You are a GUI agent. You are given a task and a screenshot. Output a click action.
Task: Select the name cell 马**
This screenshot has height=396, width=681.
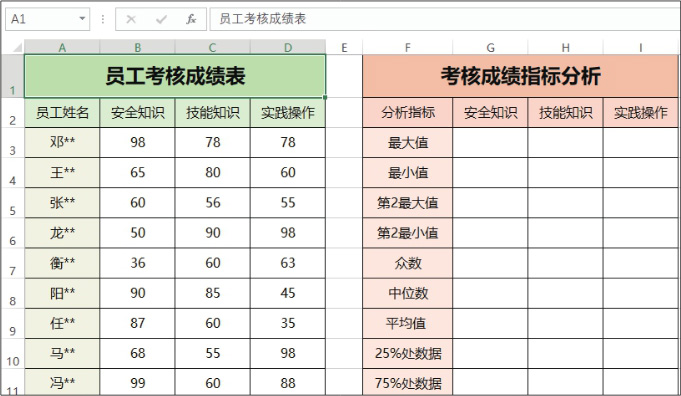click(62, 353)
